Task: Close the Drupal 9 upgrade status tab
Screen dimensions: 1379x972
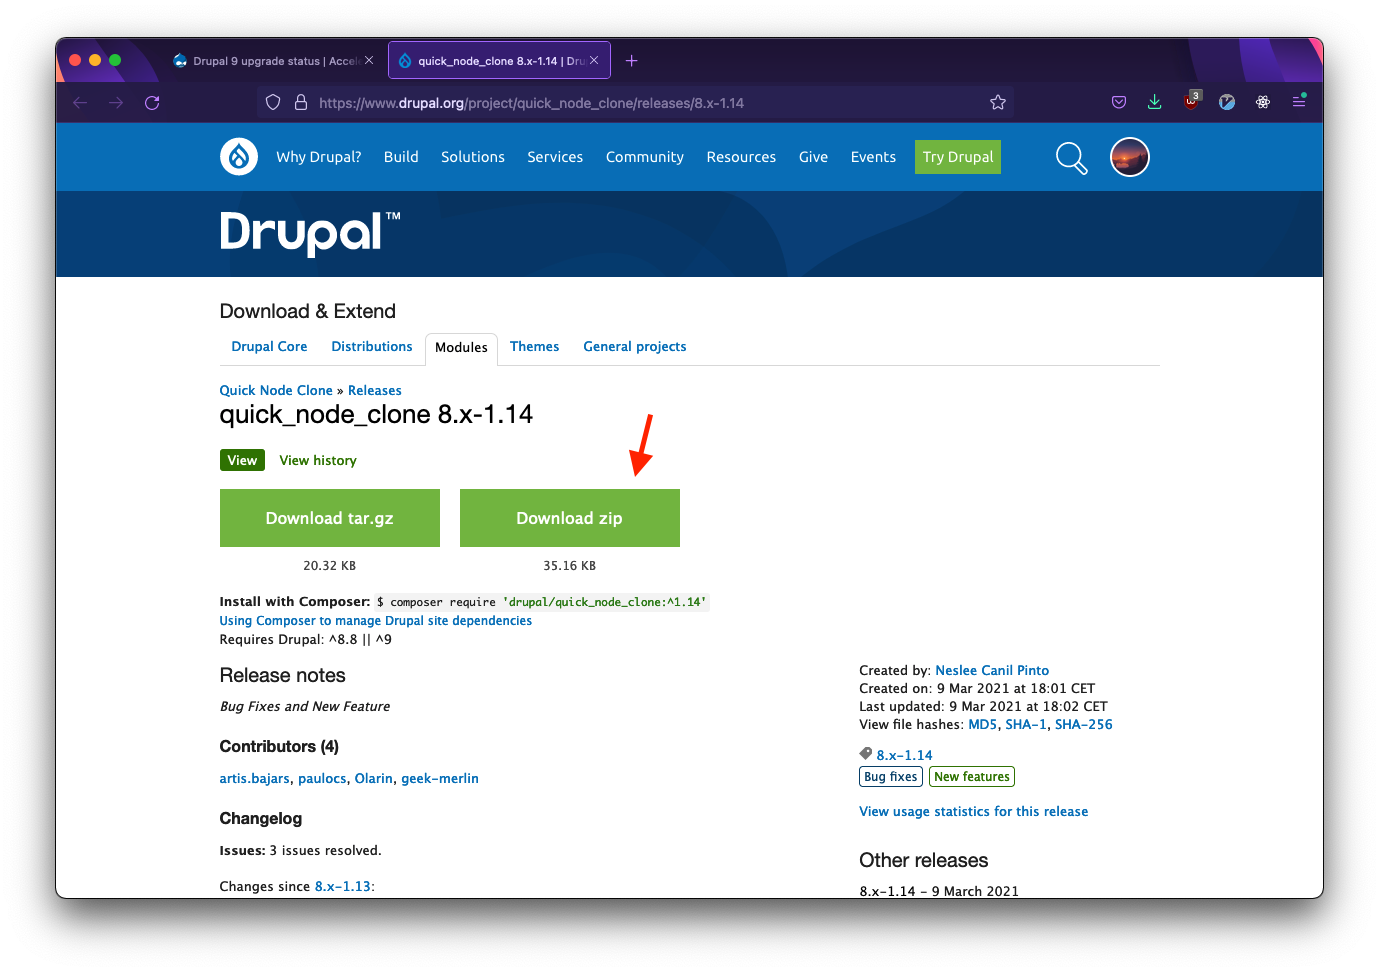Action: [x=369, y=60]
